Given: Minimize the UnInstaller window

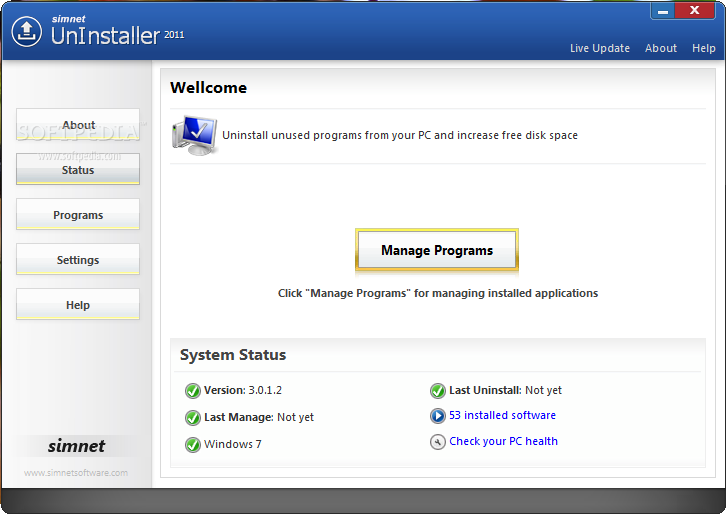Looking at the screenshot, I should (x=663, y=11).
